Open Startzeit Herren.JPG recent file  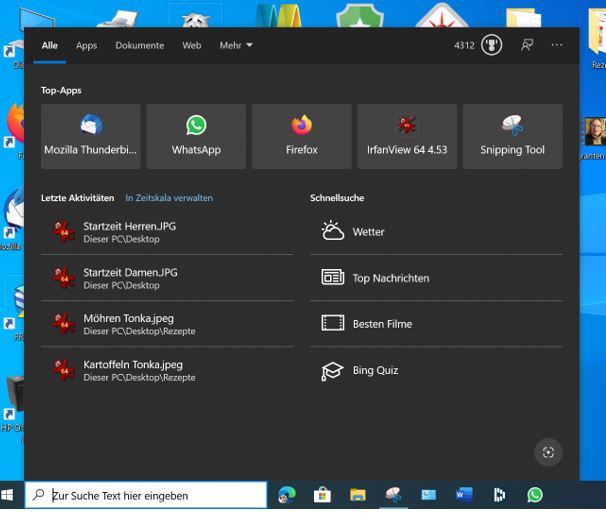167,232
